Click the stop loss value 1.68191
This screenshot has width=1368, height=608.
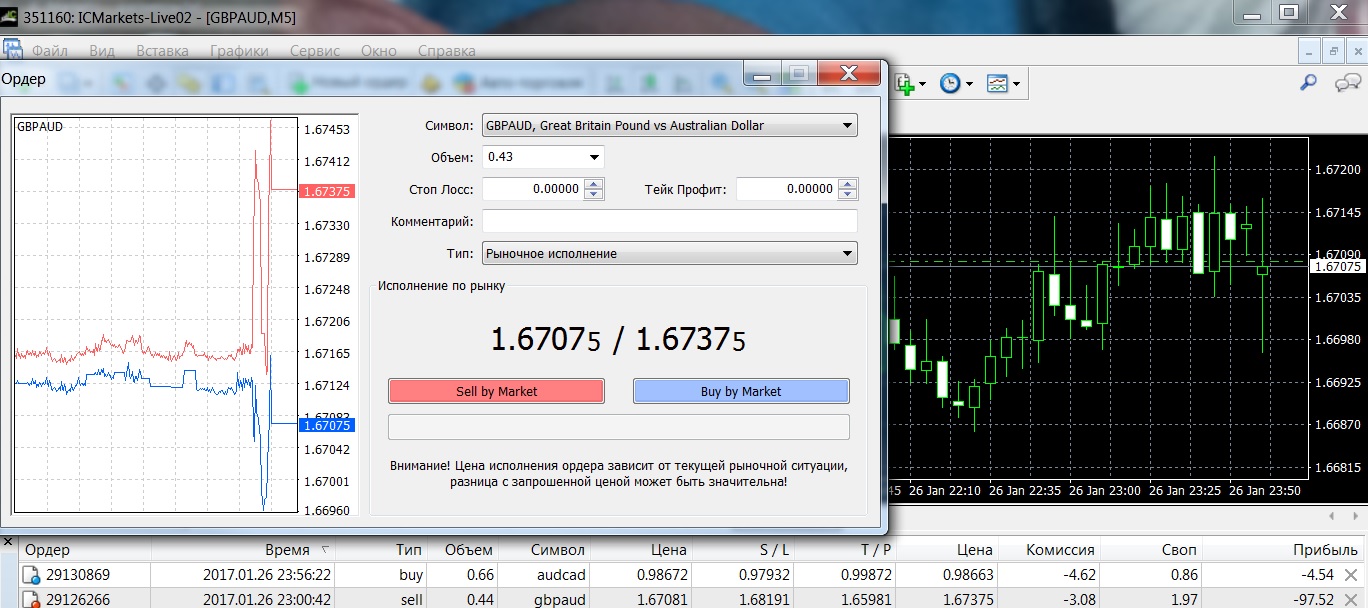click(x=764, y=599)
